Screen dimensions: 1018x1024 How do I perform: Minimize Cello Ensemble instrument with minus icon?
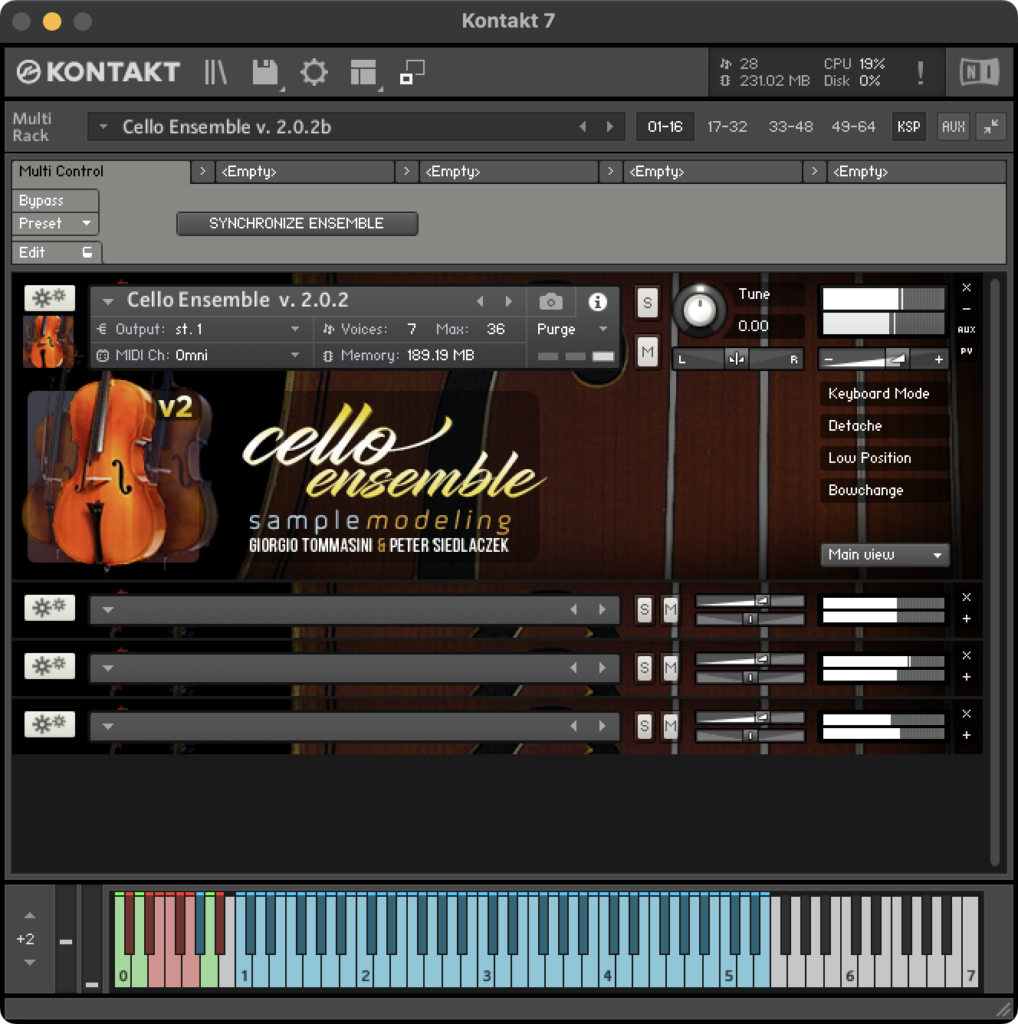tap(966, 308)
